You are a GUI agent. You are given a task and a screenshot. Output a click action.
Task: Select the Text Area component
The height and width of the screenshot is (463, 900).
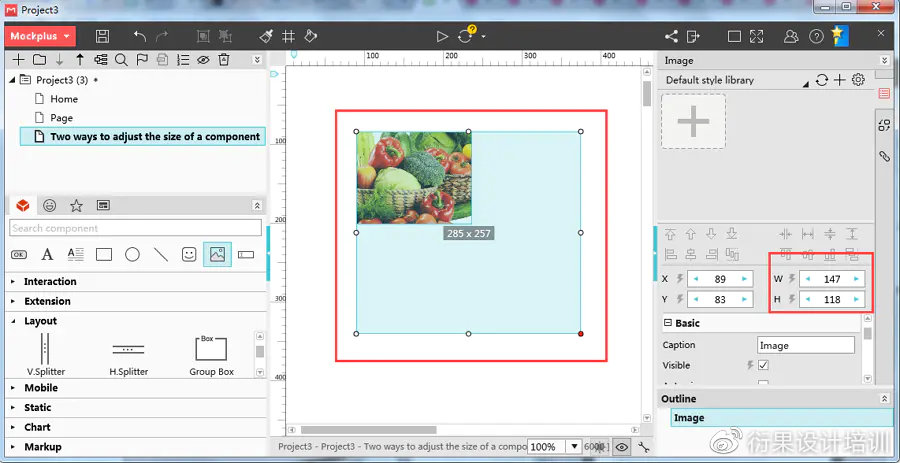(75, 254)
